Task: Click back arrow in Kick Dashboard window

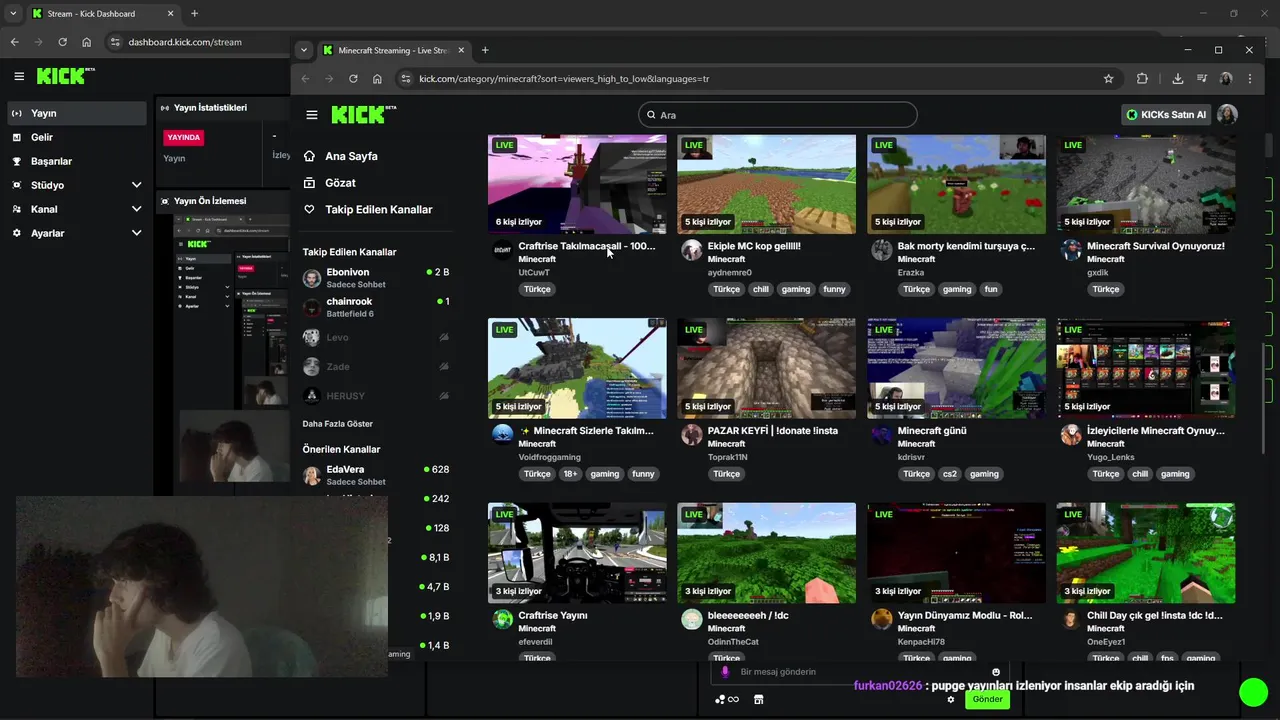Action: coord(15,42)
